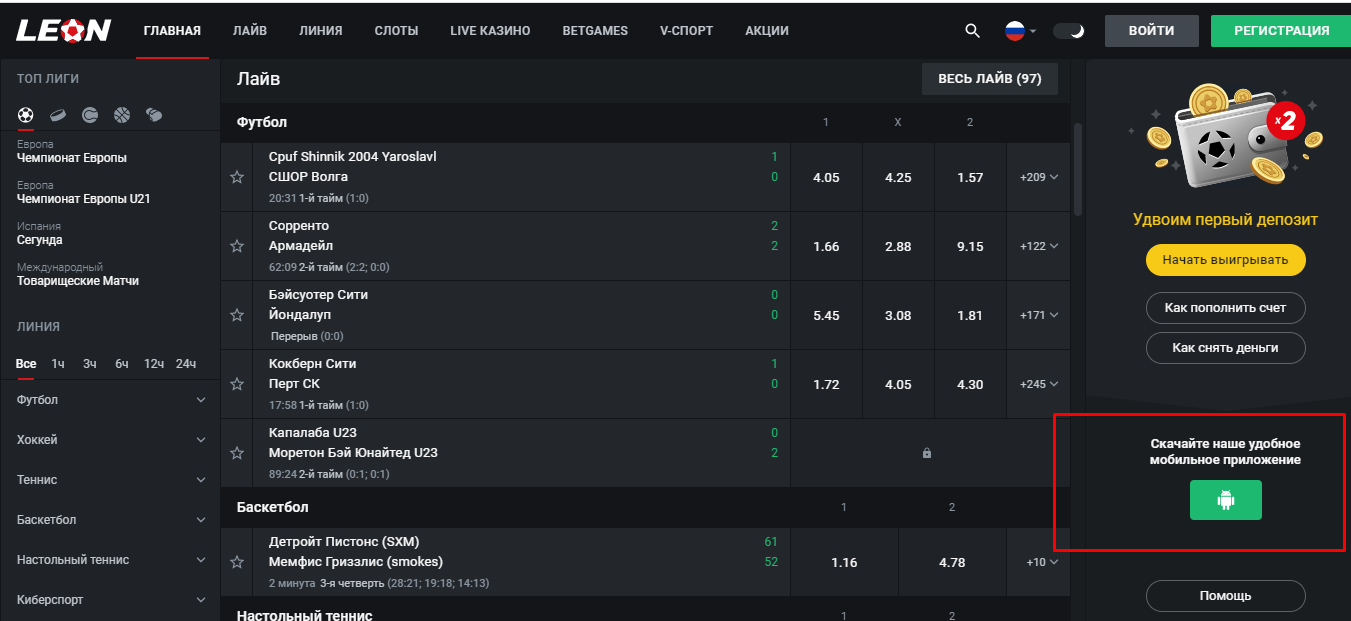Image resolution: width=1351 pixels, height=621 pixels.
Task: Expand +10 markets for Детройт Пистонс match
Action: point(1042,562)
